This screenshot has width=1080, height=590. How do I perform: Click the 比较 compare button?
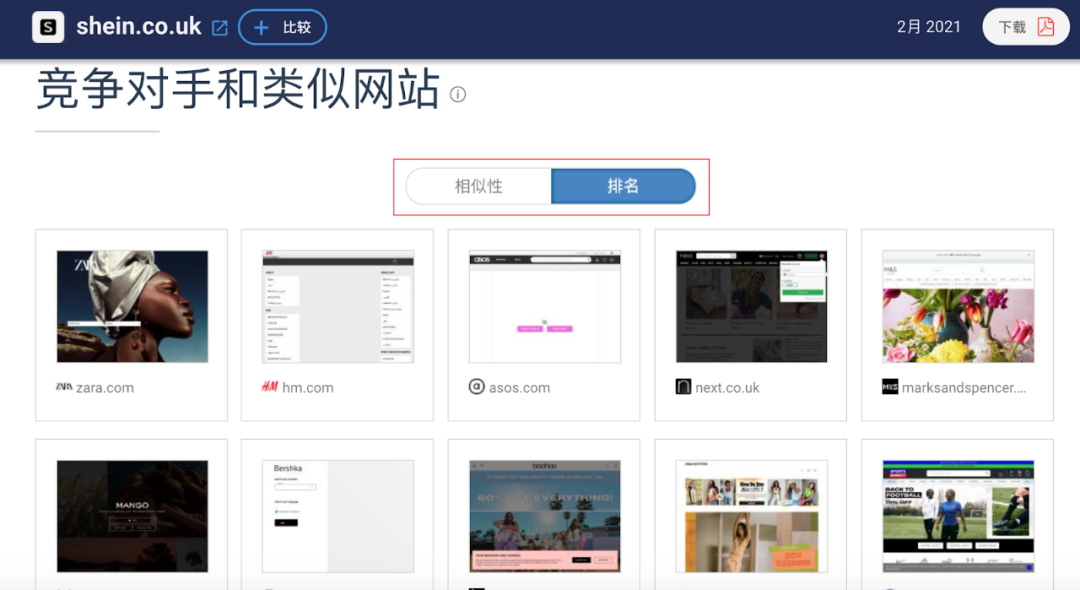click(282, 28)
